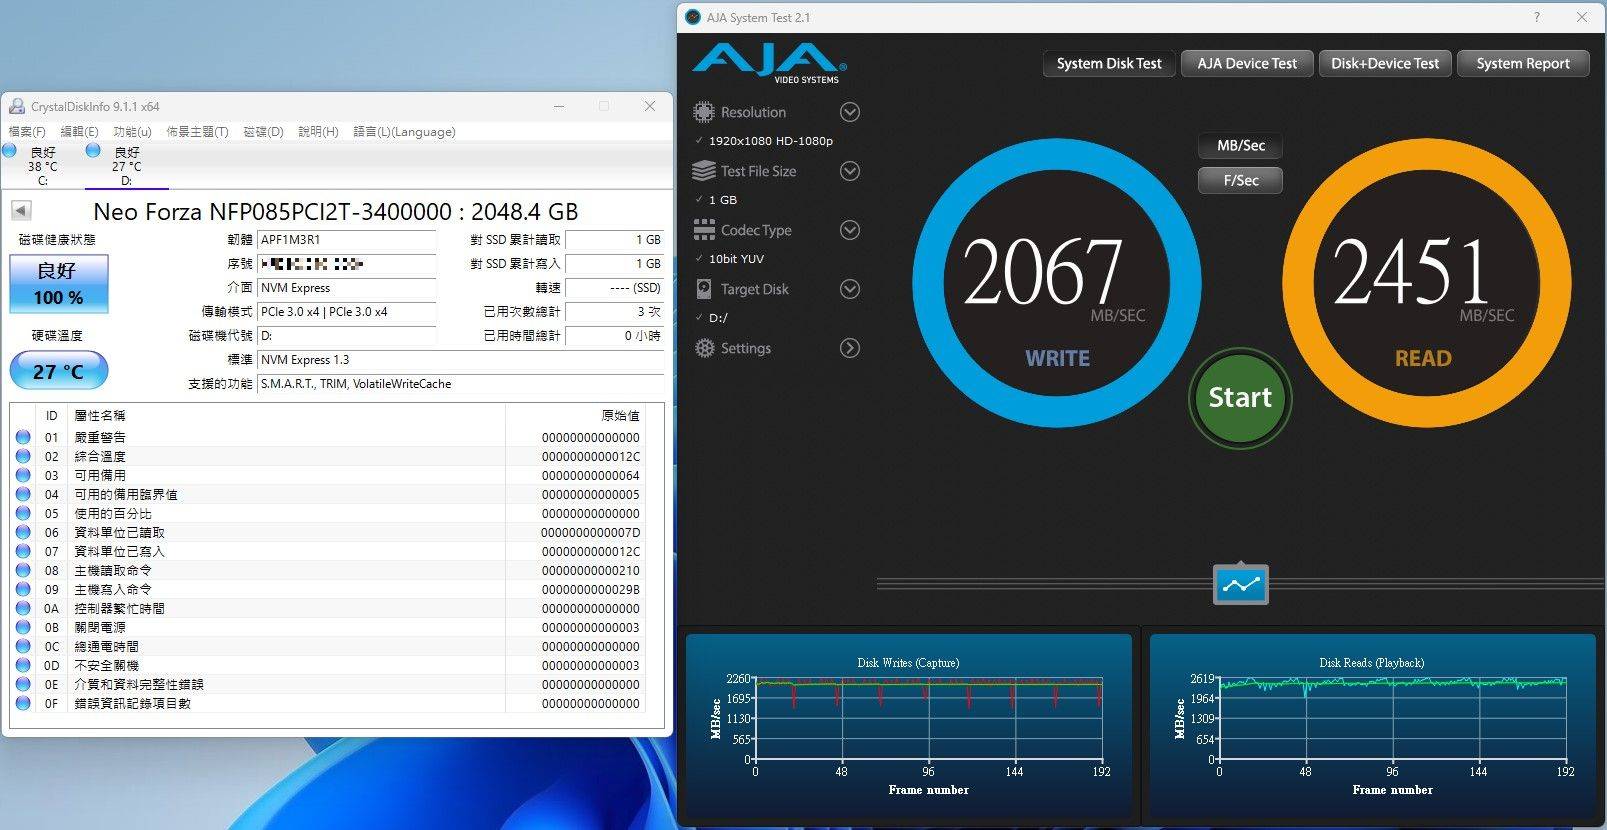Switch units to MB/Sec
Screen dimensions: 1607x830
point(1240,145)
